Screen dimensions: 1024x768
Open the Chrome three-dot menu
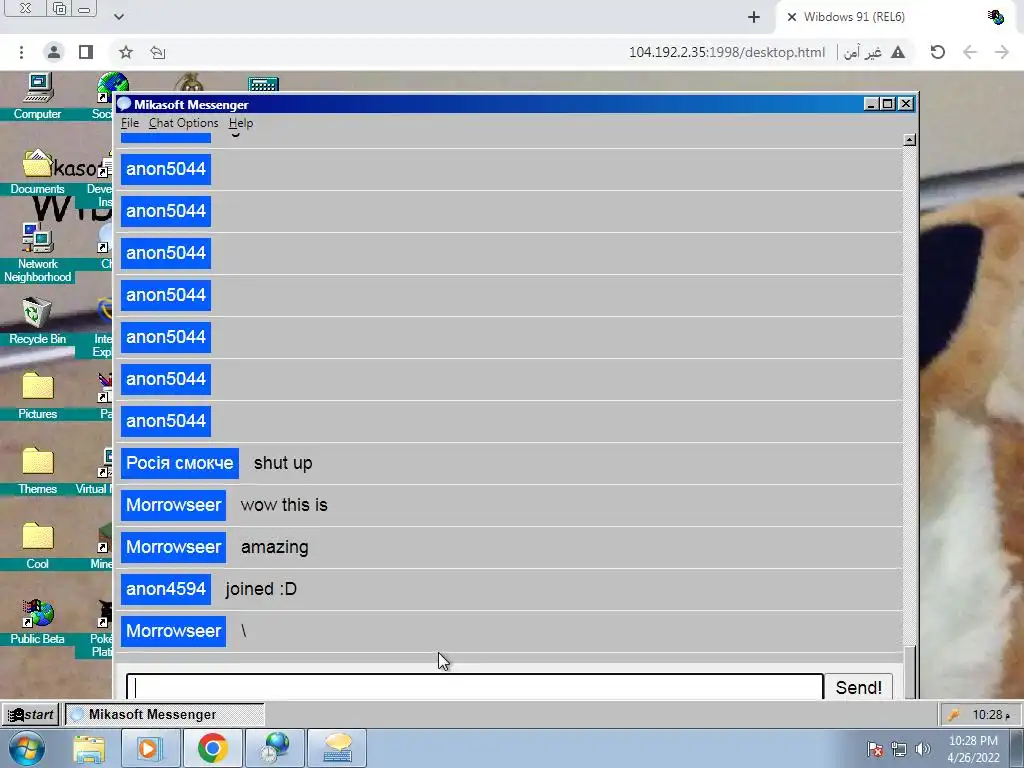(22, 52)
